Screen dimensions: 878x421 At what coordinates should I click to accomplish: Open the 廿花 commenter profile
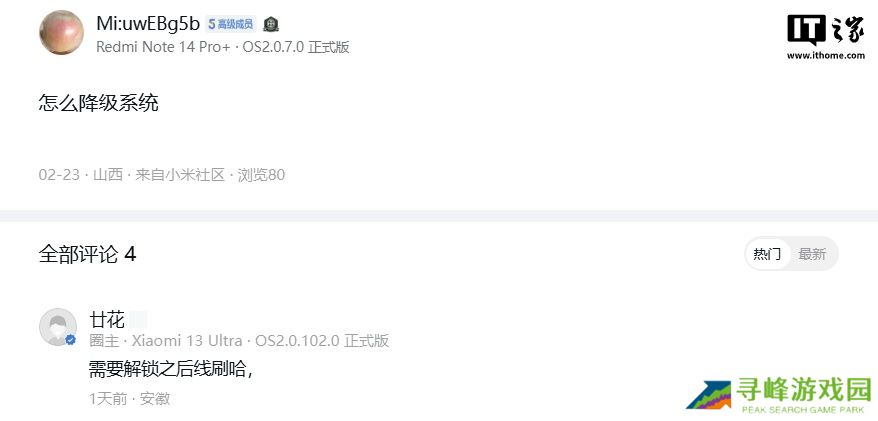point(106,320)
